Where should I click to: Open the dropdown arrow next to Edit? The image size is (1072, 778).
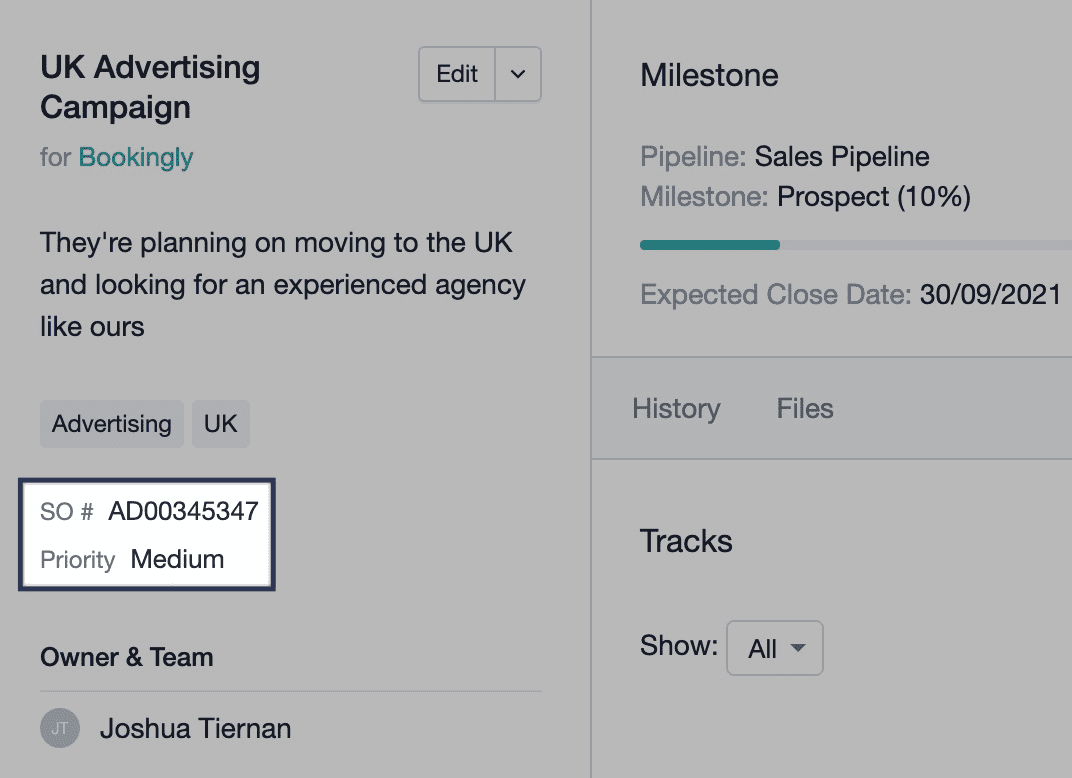click(x=518, y=74)
